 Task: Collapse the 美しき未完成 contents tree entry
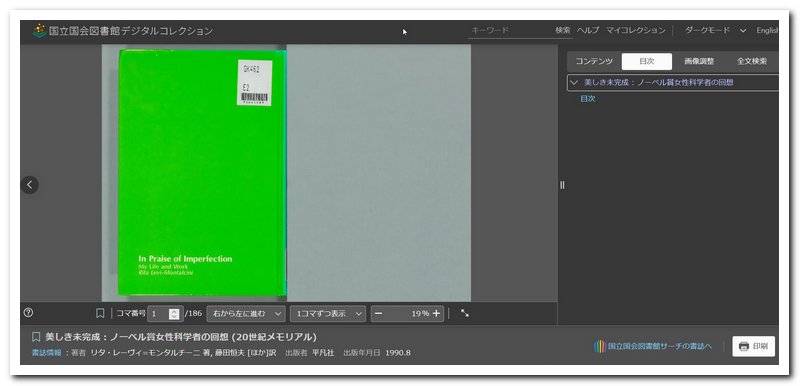[x=574, y=82]
